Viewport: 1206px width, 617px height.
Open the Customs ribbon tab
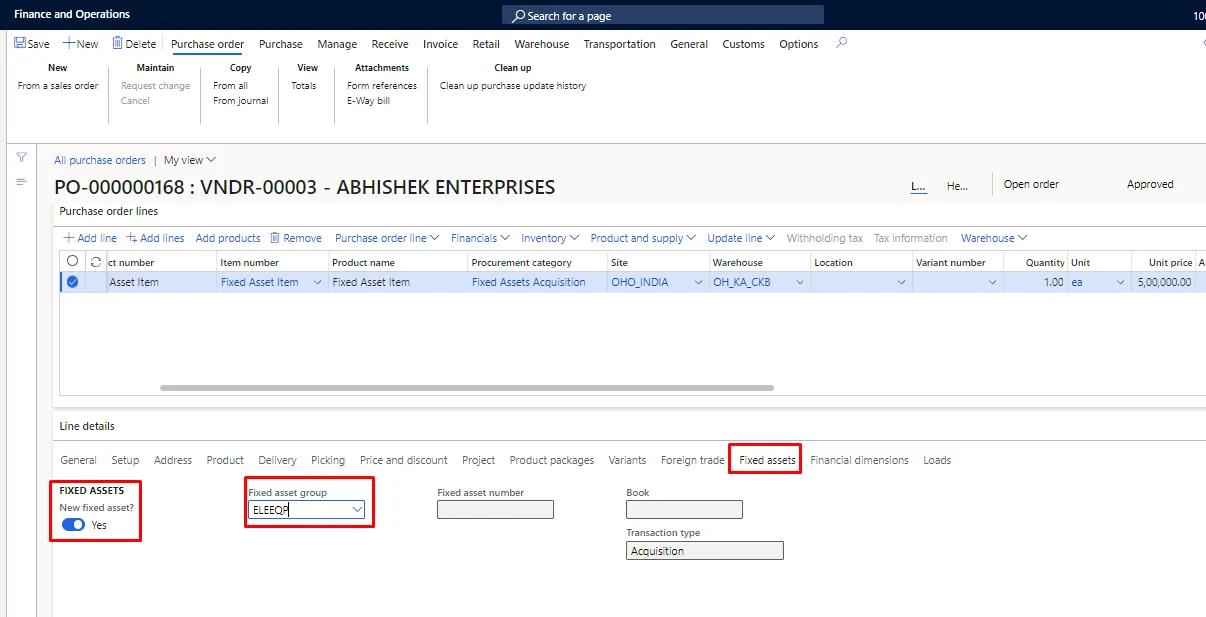click(x=743, y=44)
